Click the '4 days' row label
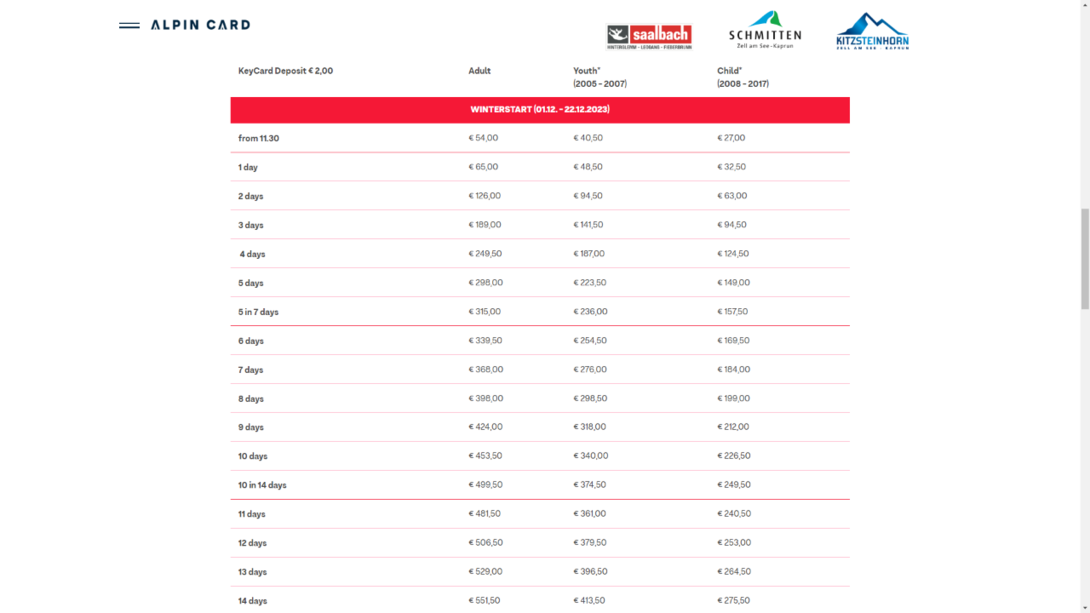The image size is (1090, 613). point(252,254)
